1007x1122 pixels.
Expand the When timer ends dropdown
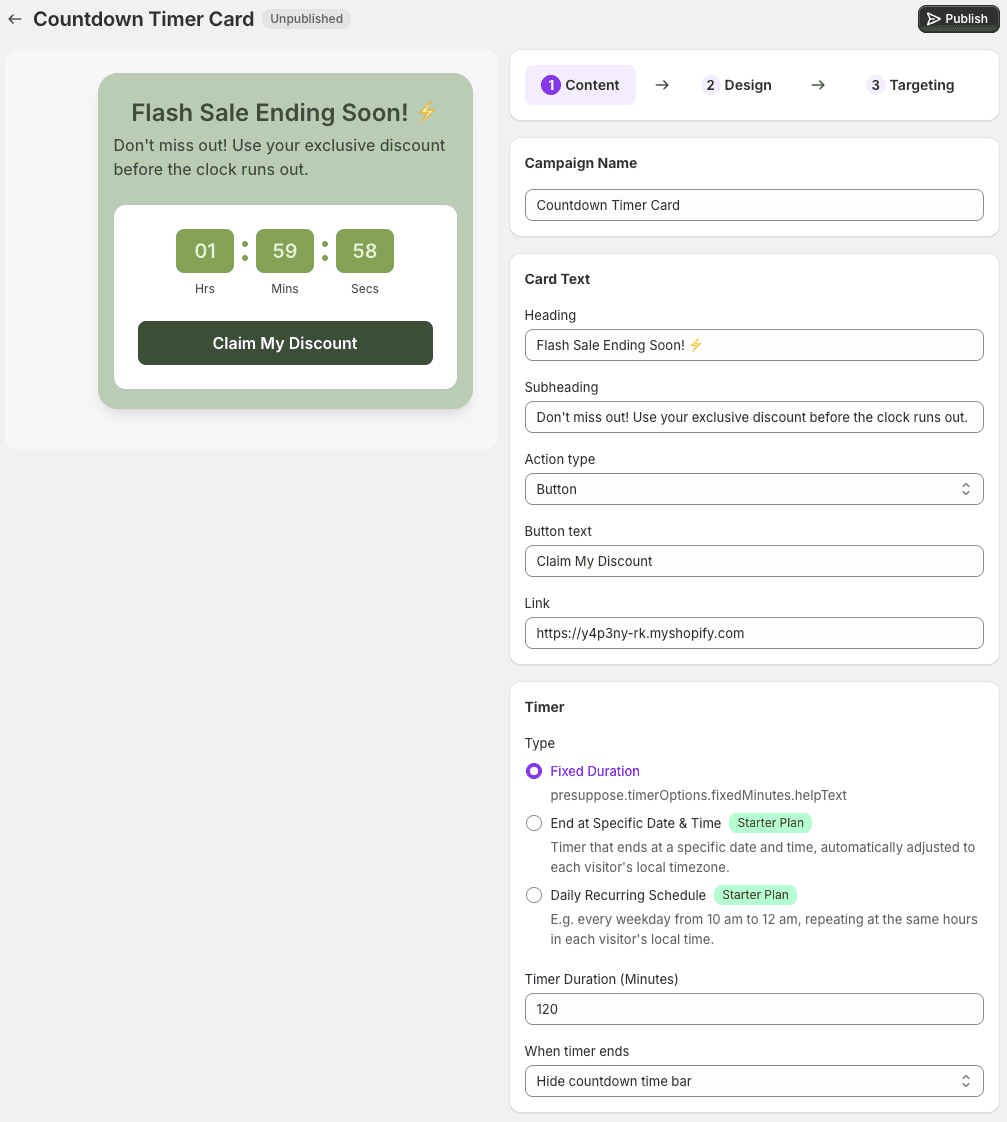tap(754, 1081)
